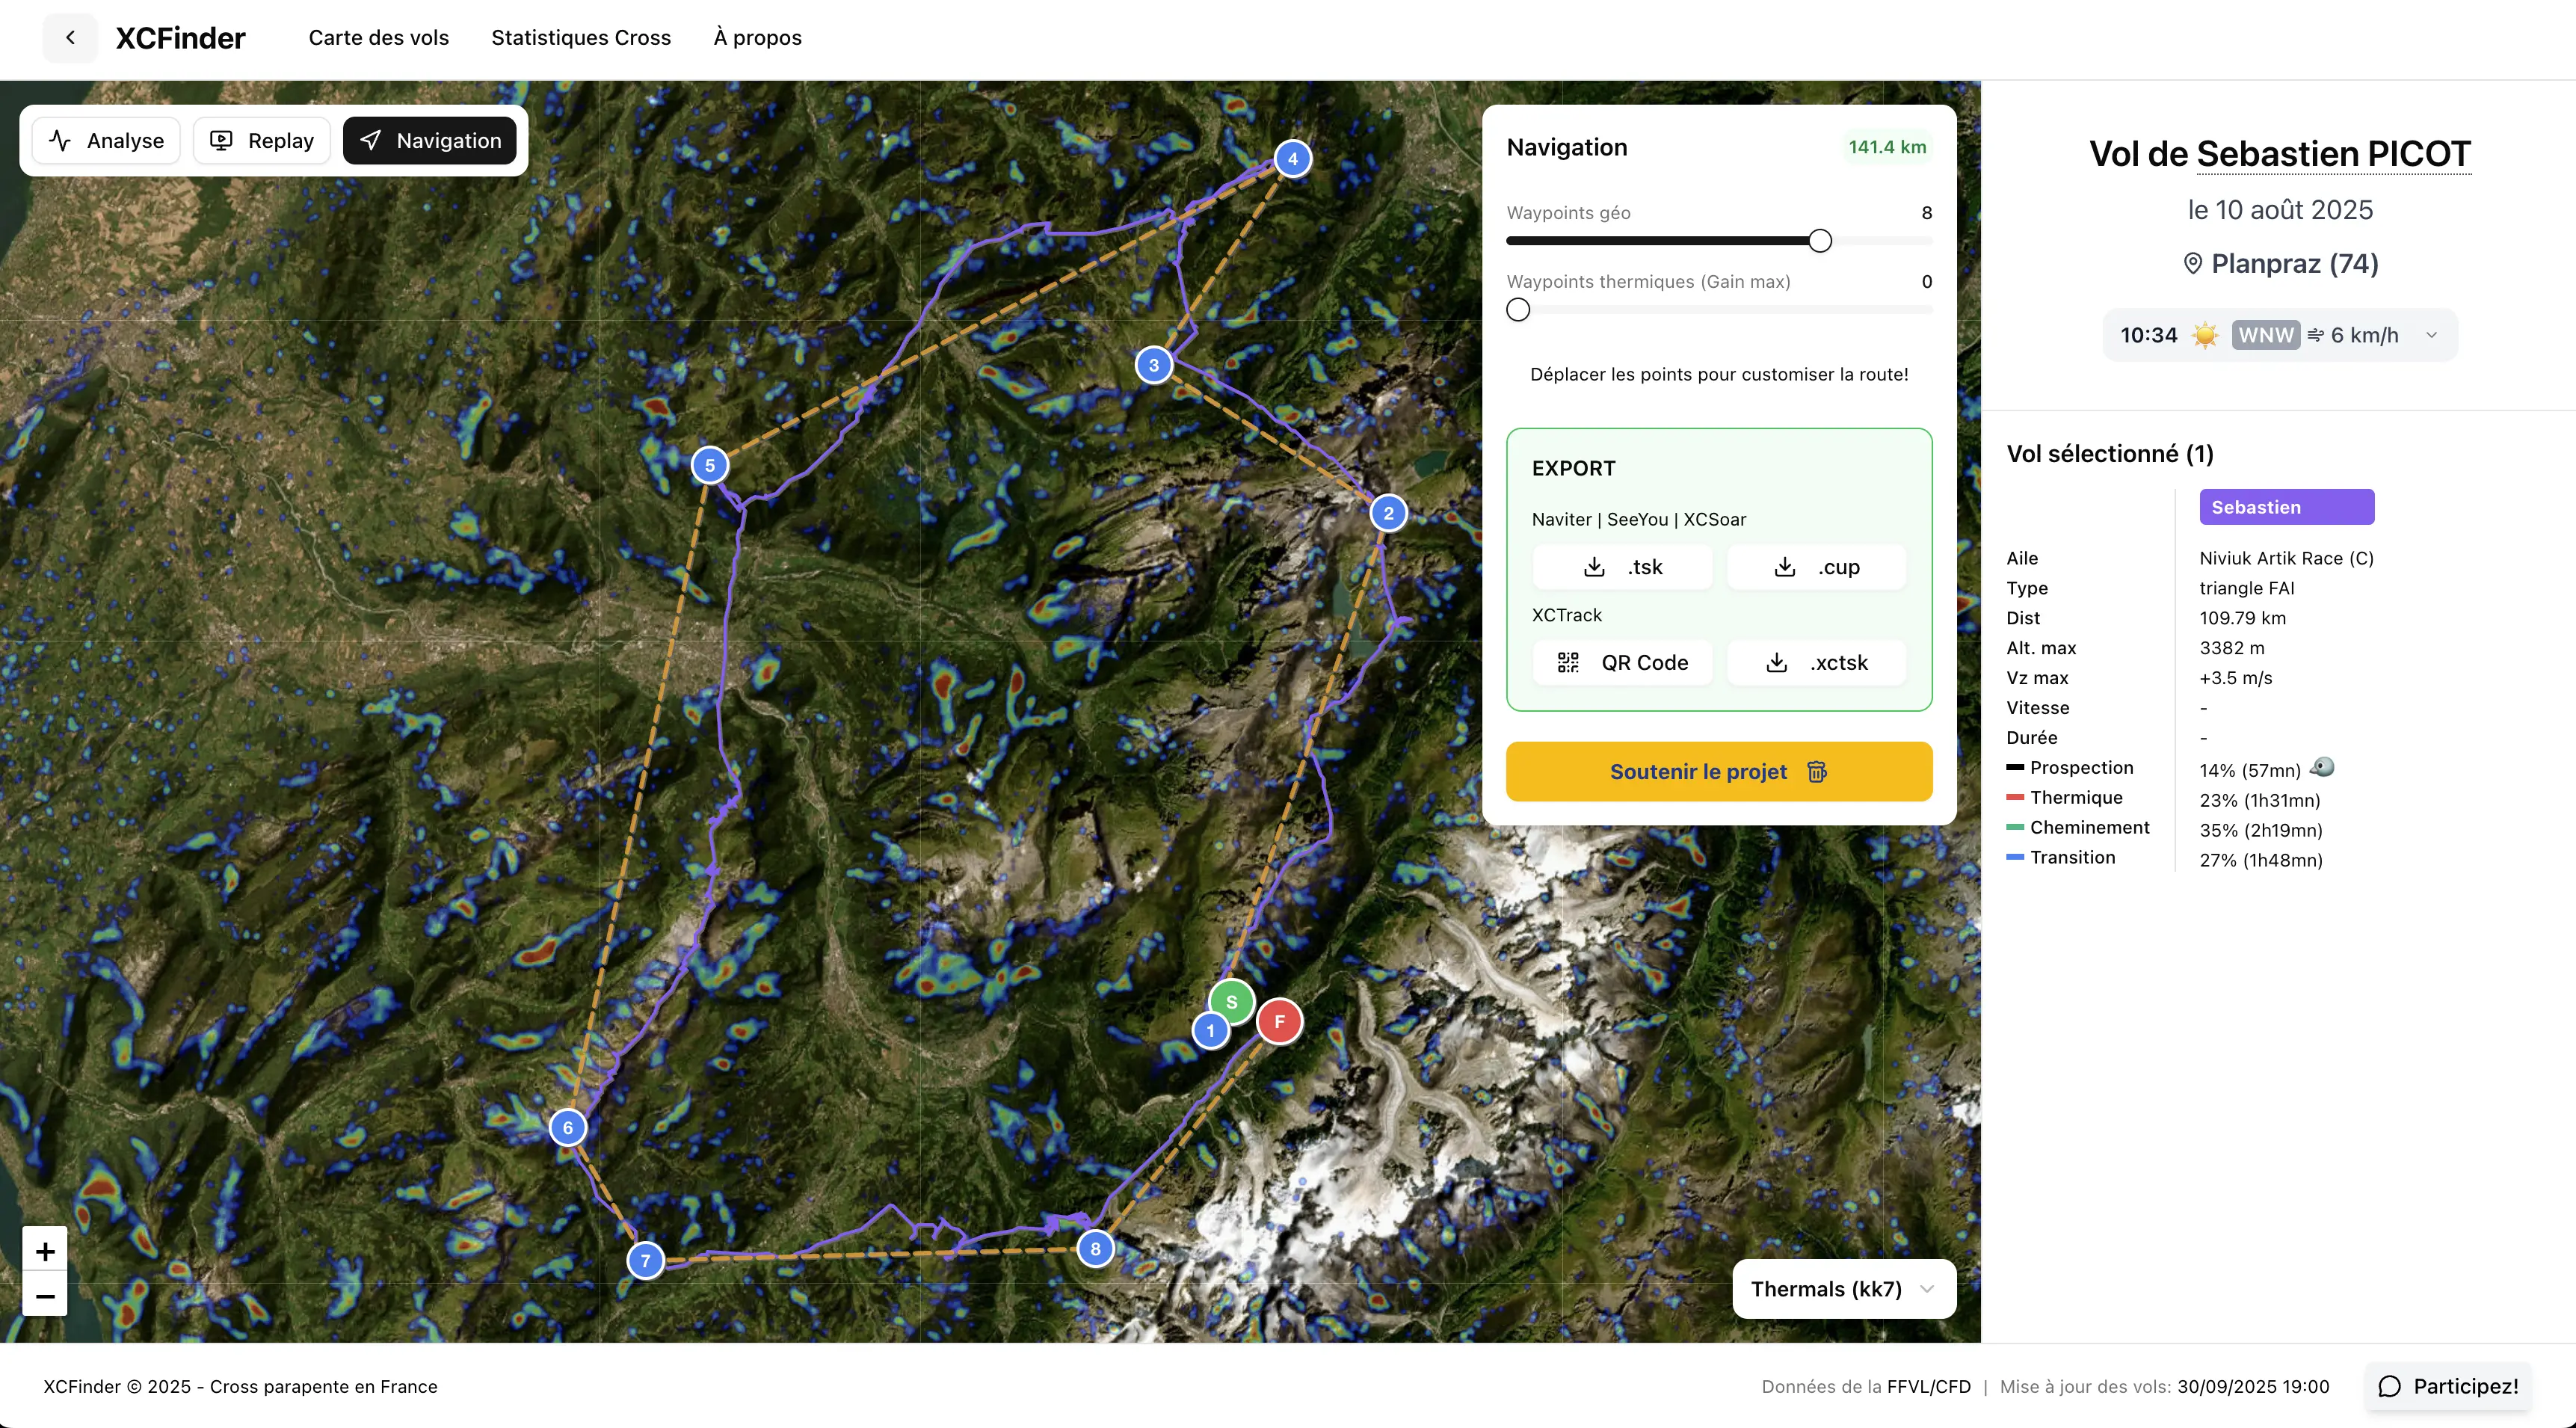The height and width of the screenshot is (1428, 2576).
Task: Open the Participez! chat bubble
Action: (x=2448, y=1386)
